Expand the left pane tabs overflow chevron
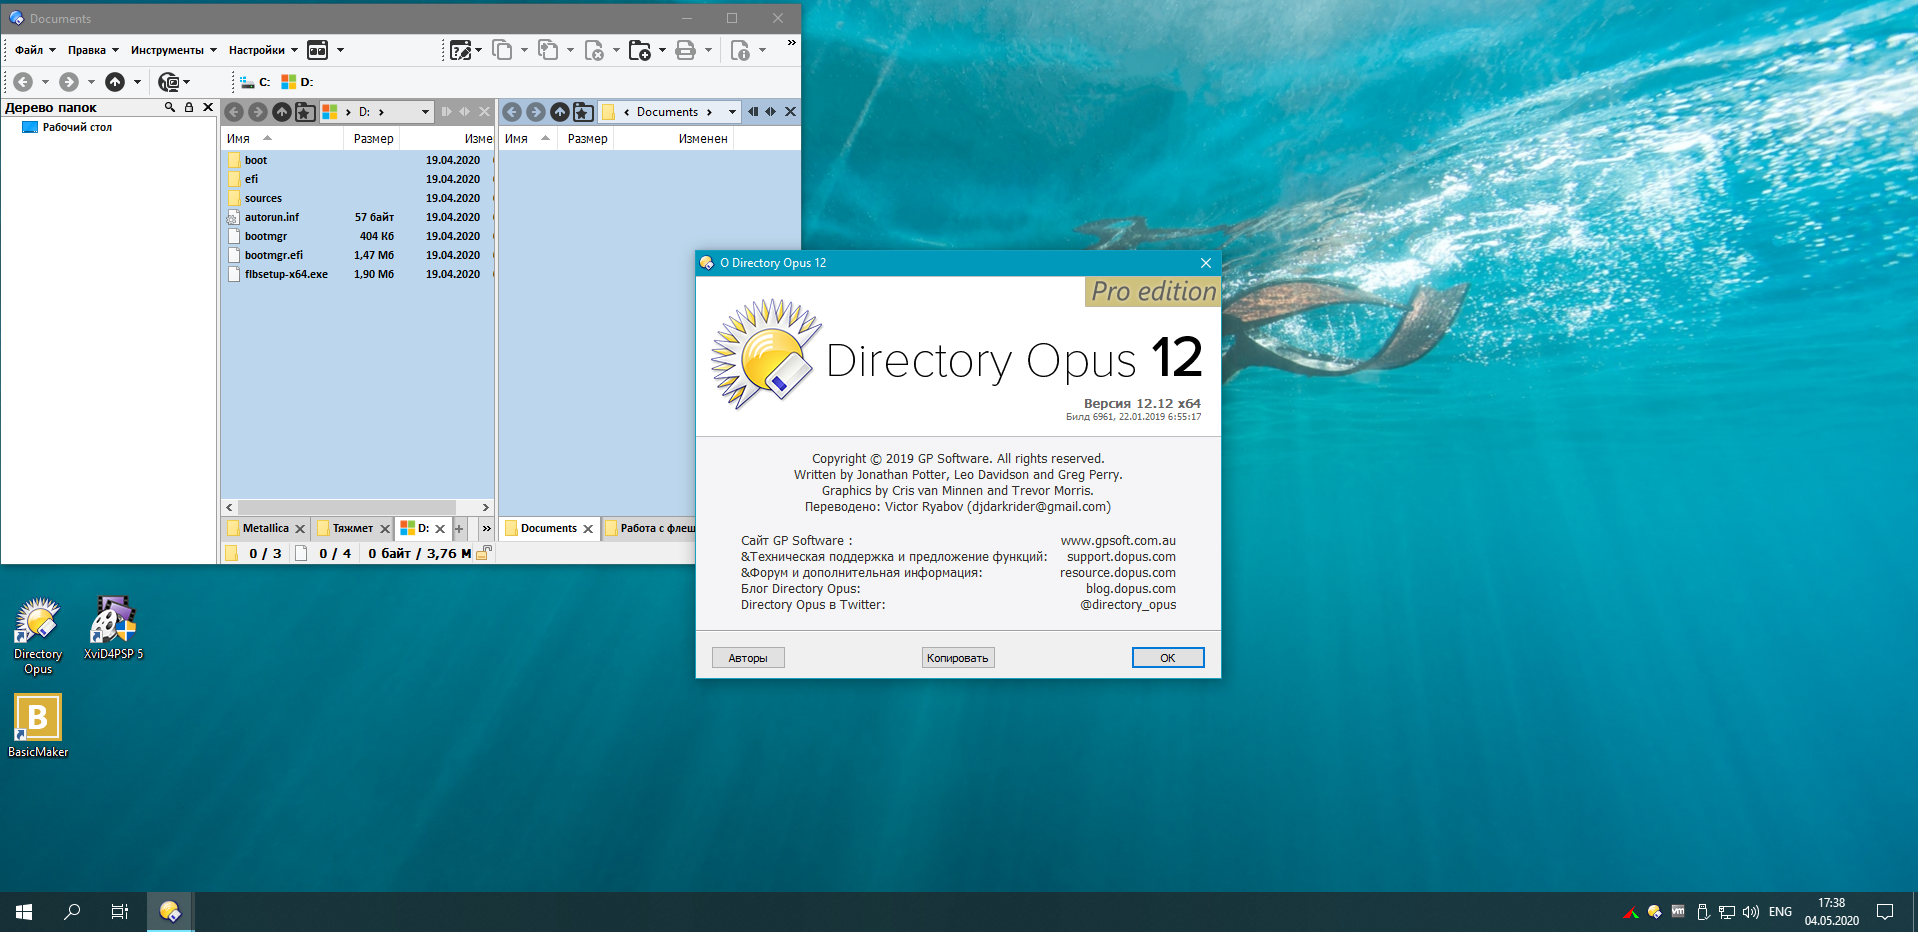 point(487,529)
